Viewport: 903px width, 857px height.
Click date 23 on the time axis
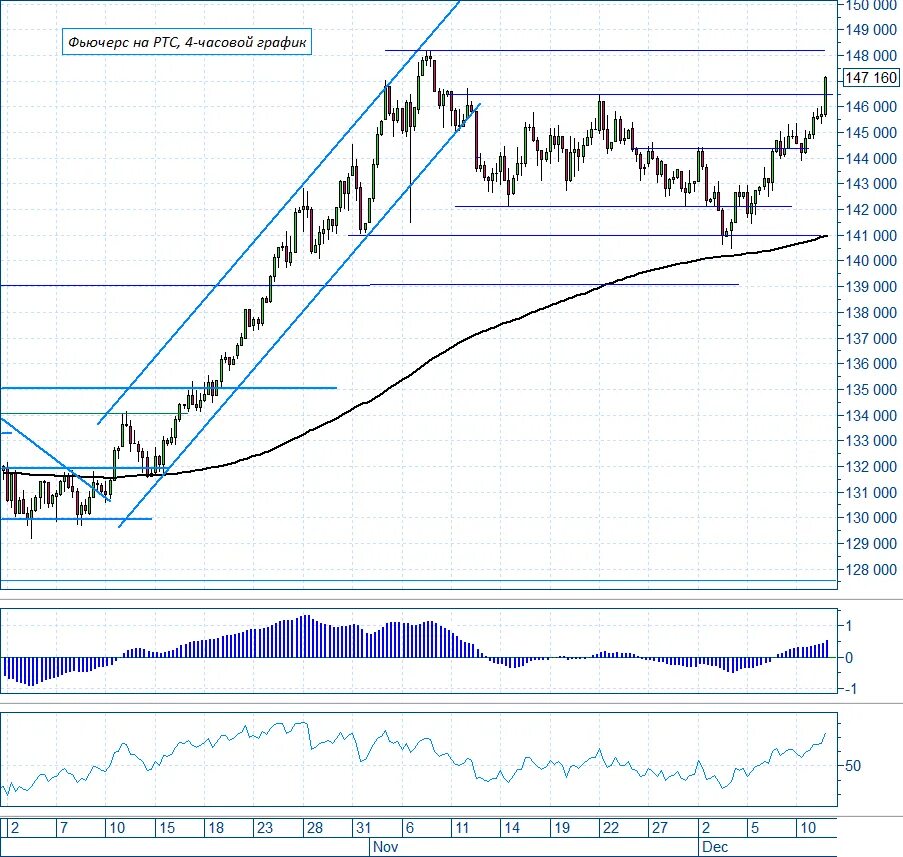coord(265,828)
